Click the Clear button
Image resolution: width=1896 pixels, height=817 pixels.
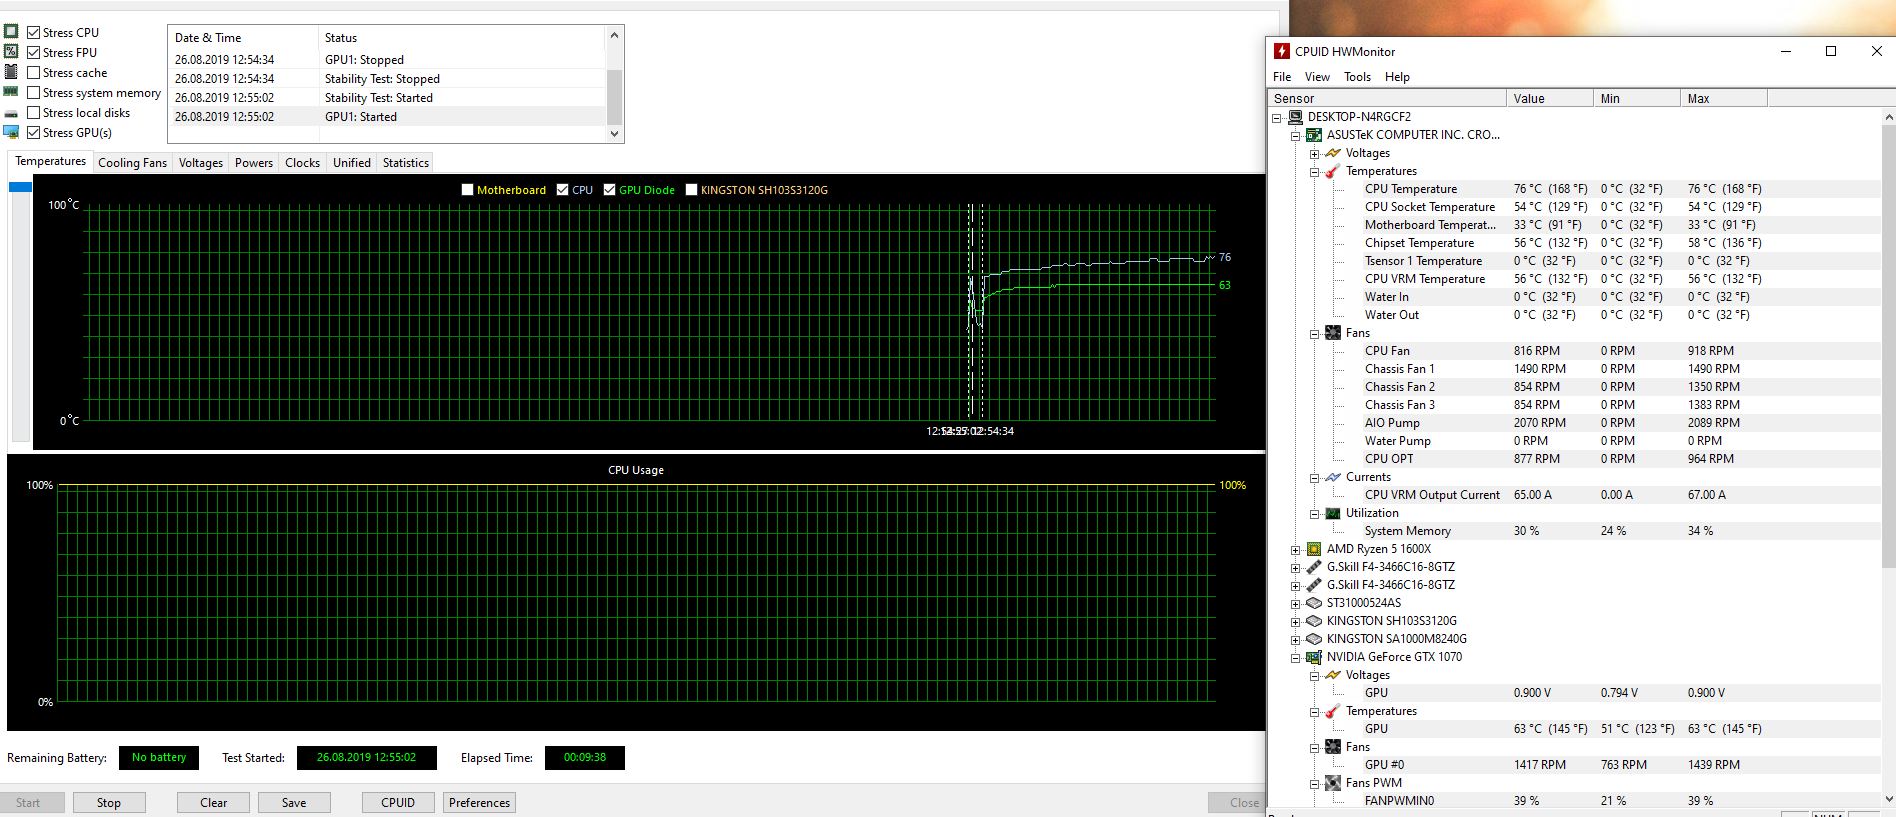pyautogui.click(x=214, y=803)
